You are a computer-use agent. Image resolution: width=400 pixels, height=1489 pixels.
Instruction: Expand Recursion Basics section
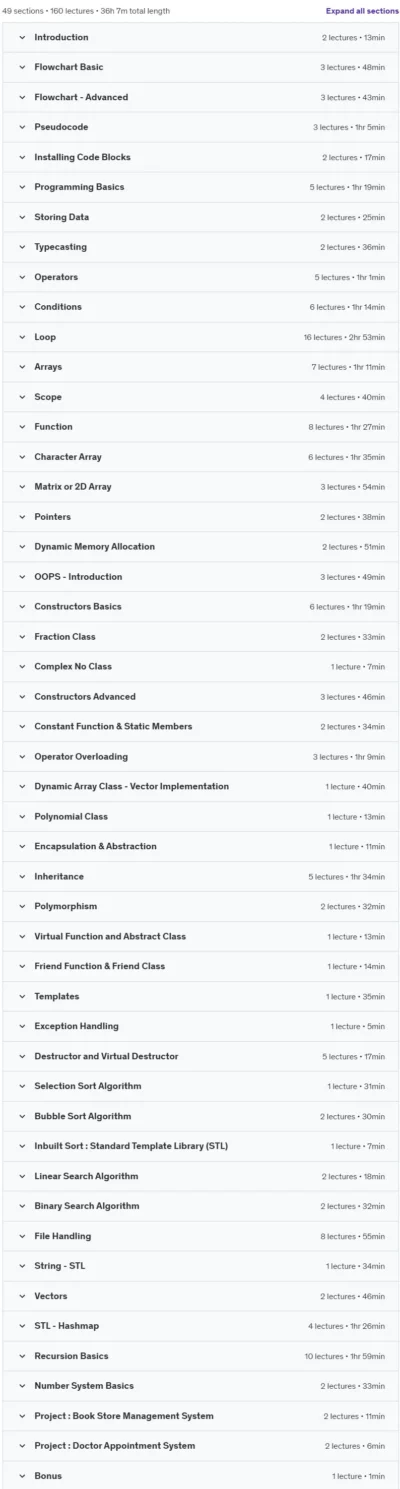click(200, 1356)
